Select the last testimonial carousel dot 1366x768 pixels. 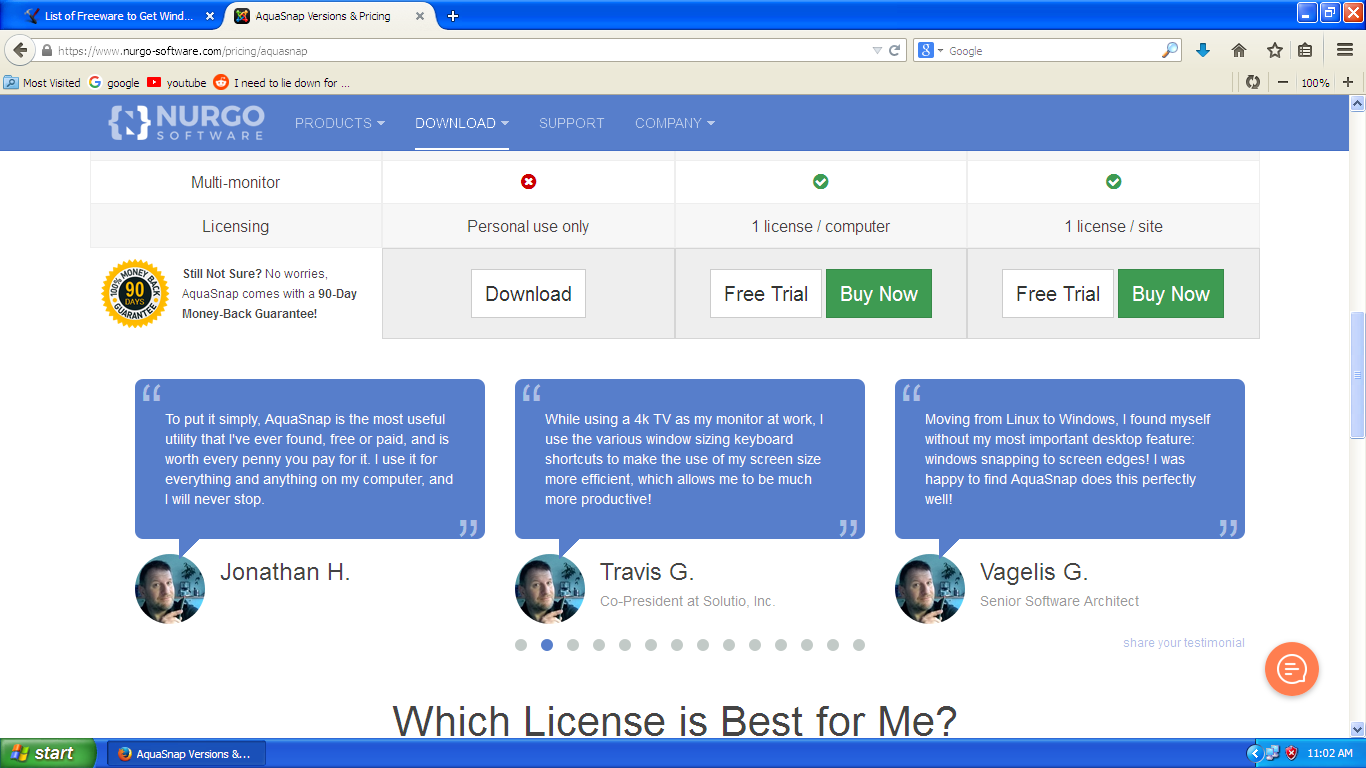[x=859, y=645]
